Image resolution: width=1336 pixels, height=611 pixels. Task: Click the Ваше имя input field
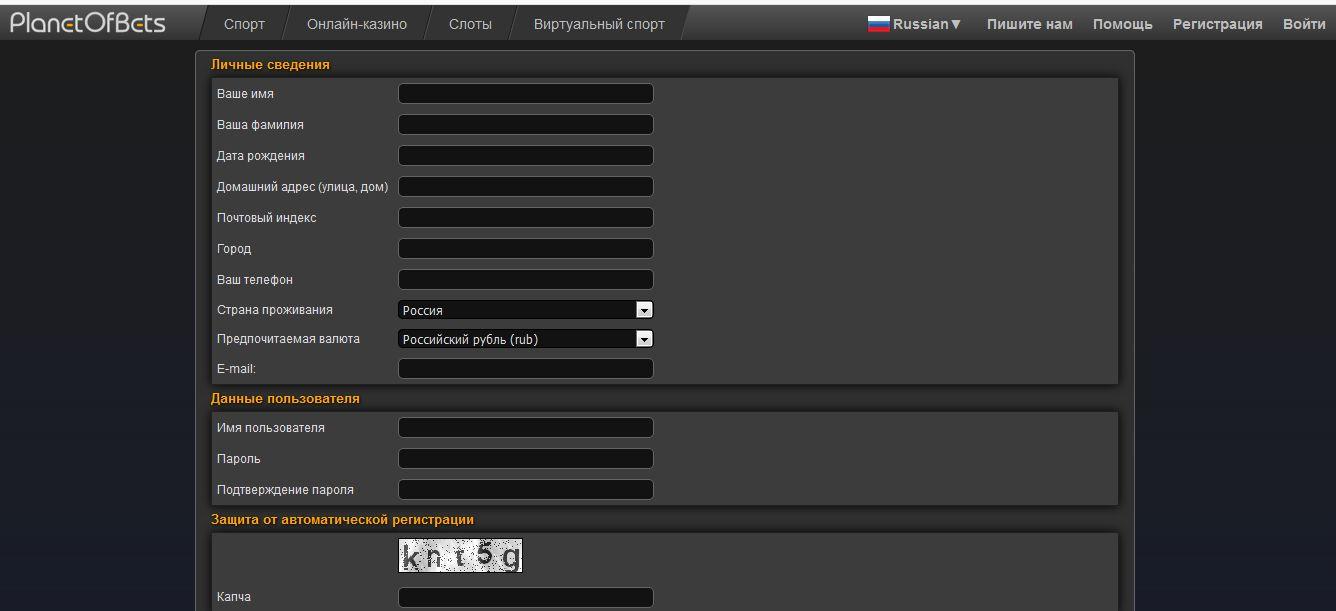pos(525,93)
